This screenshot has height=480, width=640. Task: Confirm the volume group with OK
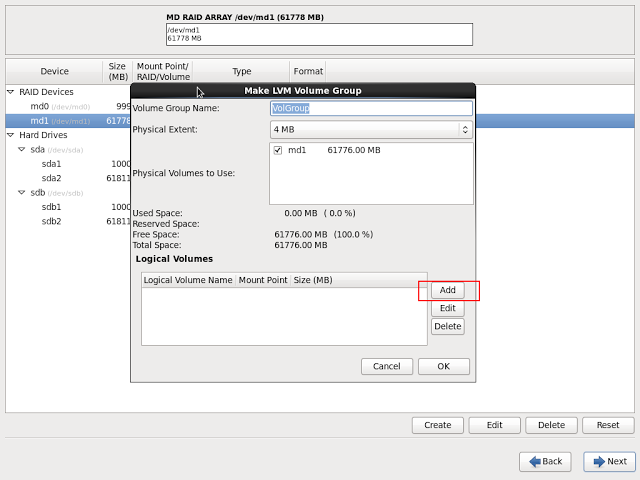(443, 367)
